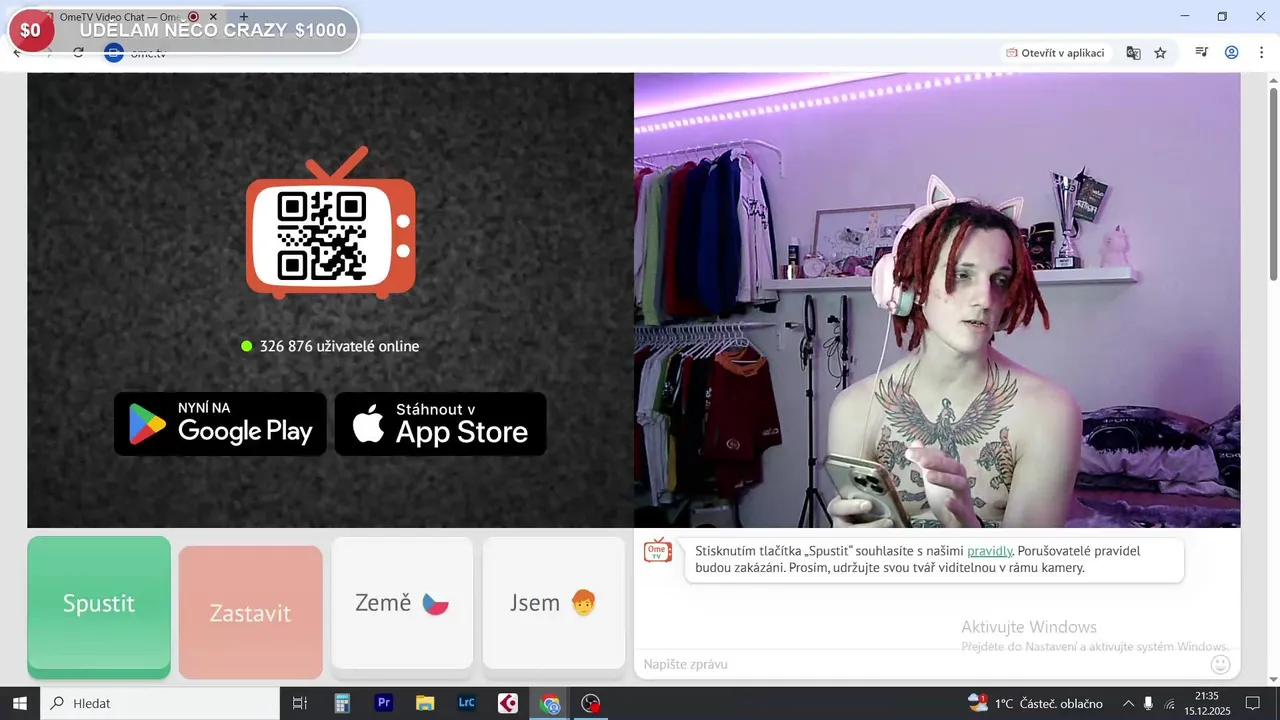The height and width of the screenshot is (720, 1280).
Task: Open the Jsem gender selector
Action: (x=554, y=603)
